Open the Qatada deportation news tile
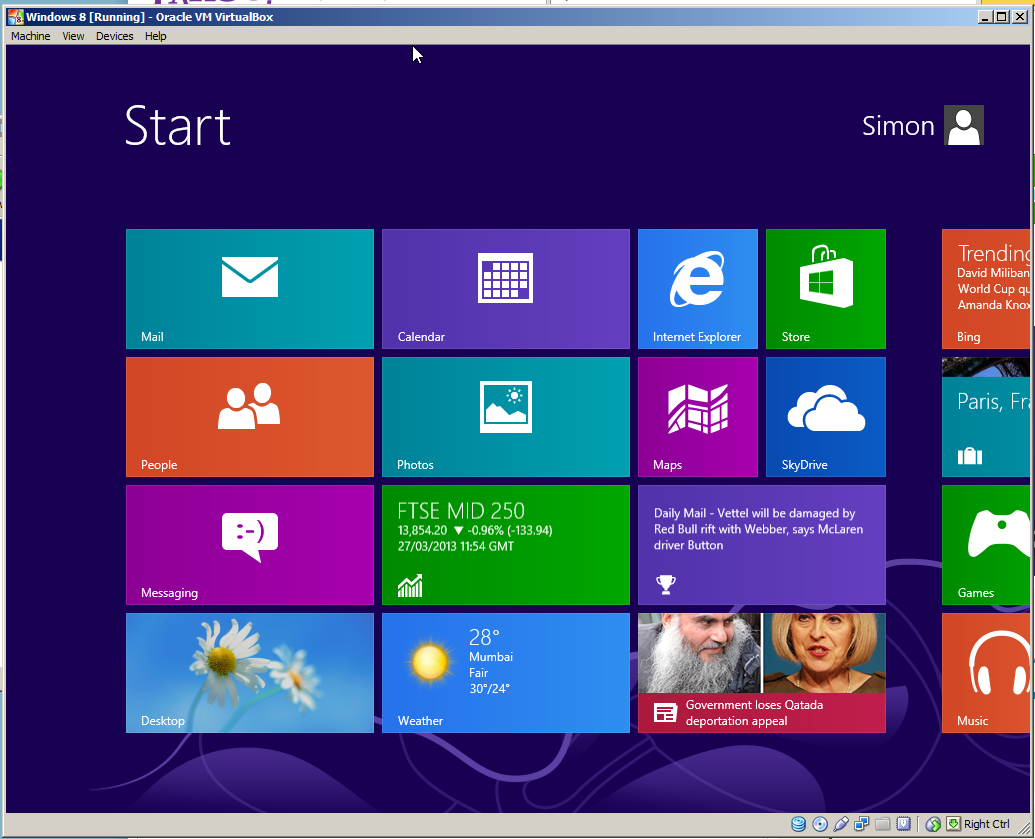Viewport: 1035px width, 839px height. pyautogui.click(x=762, y=673)
